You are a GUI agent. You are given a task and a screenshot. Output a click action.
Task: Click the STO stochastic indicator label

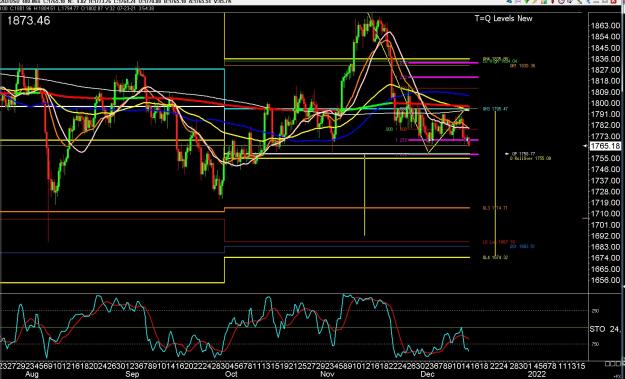click(x=597, y=329)
